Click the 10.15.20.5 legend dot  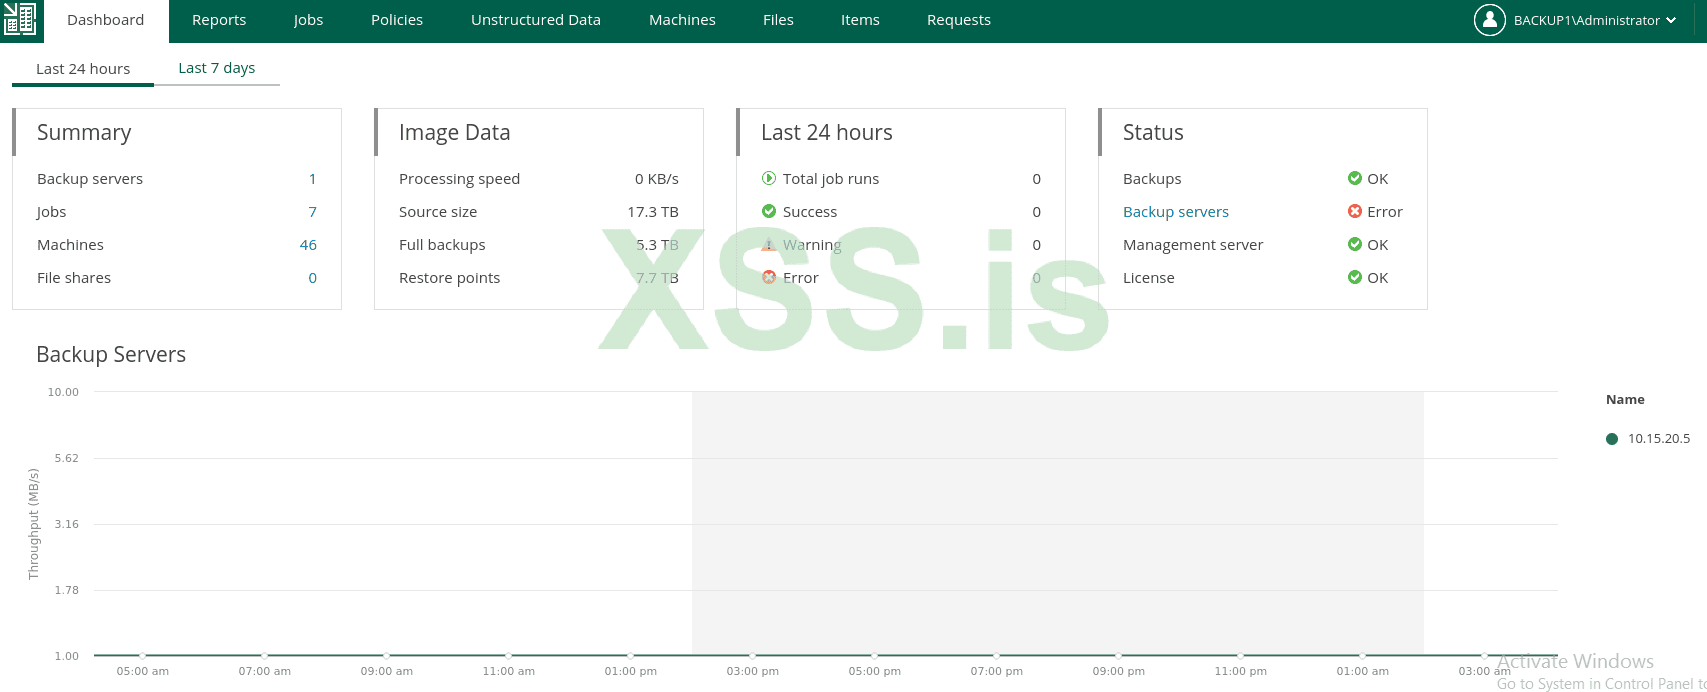(1612, 439)
